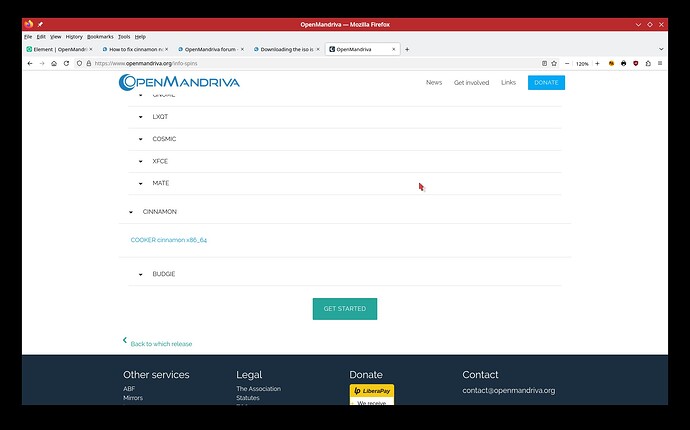Click the forward navigation arrow
The width and height of the screenshot is (690, 430).
42,63
